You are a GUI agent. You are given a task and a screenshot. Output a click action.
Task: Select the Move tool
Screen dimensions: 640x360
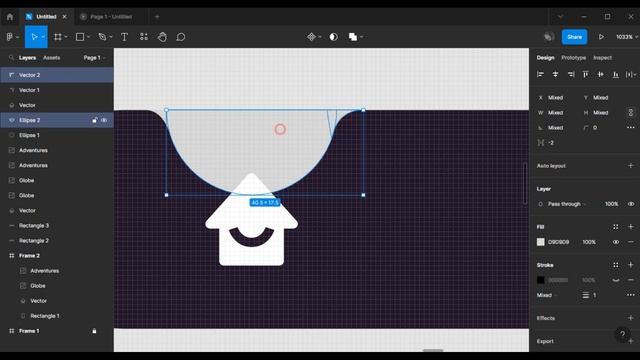[x=34, y=37]
